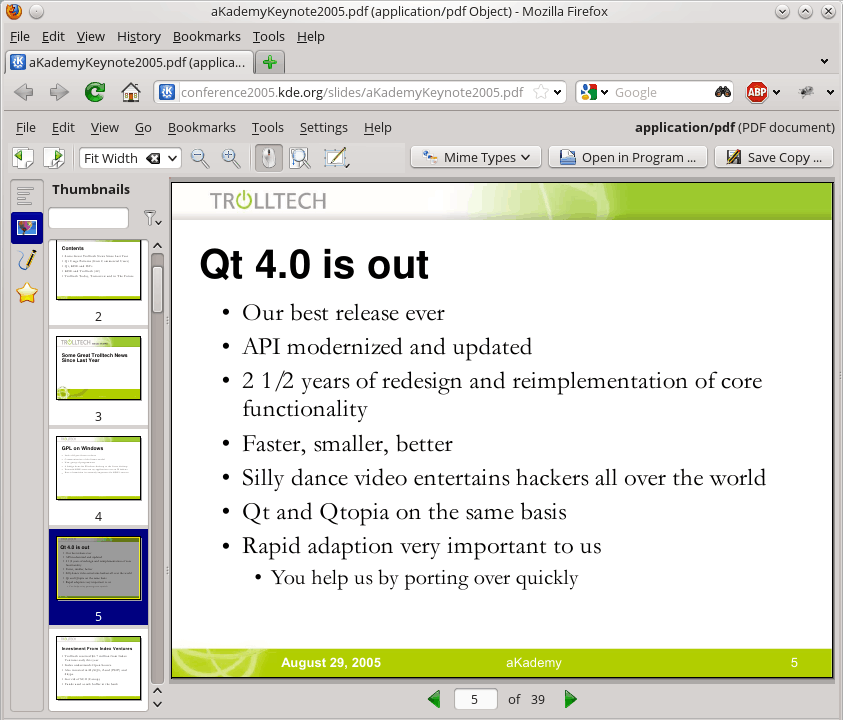Select the Investment From Index Ventures thumbnail
Image resolution: width=843 pixels, height=720 pixels.
(98, 670)
